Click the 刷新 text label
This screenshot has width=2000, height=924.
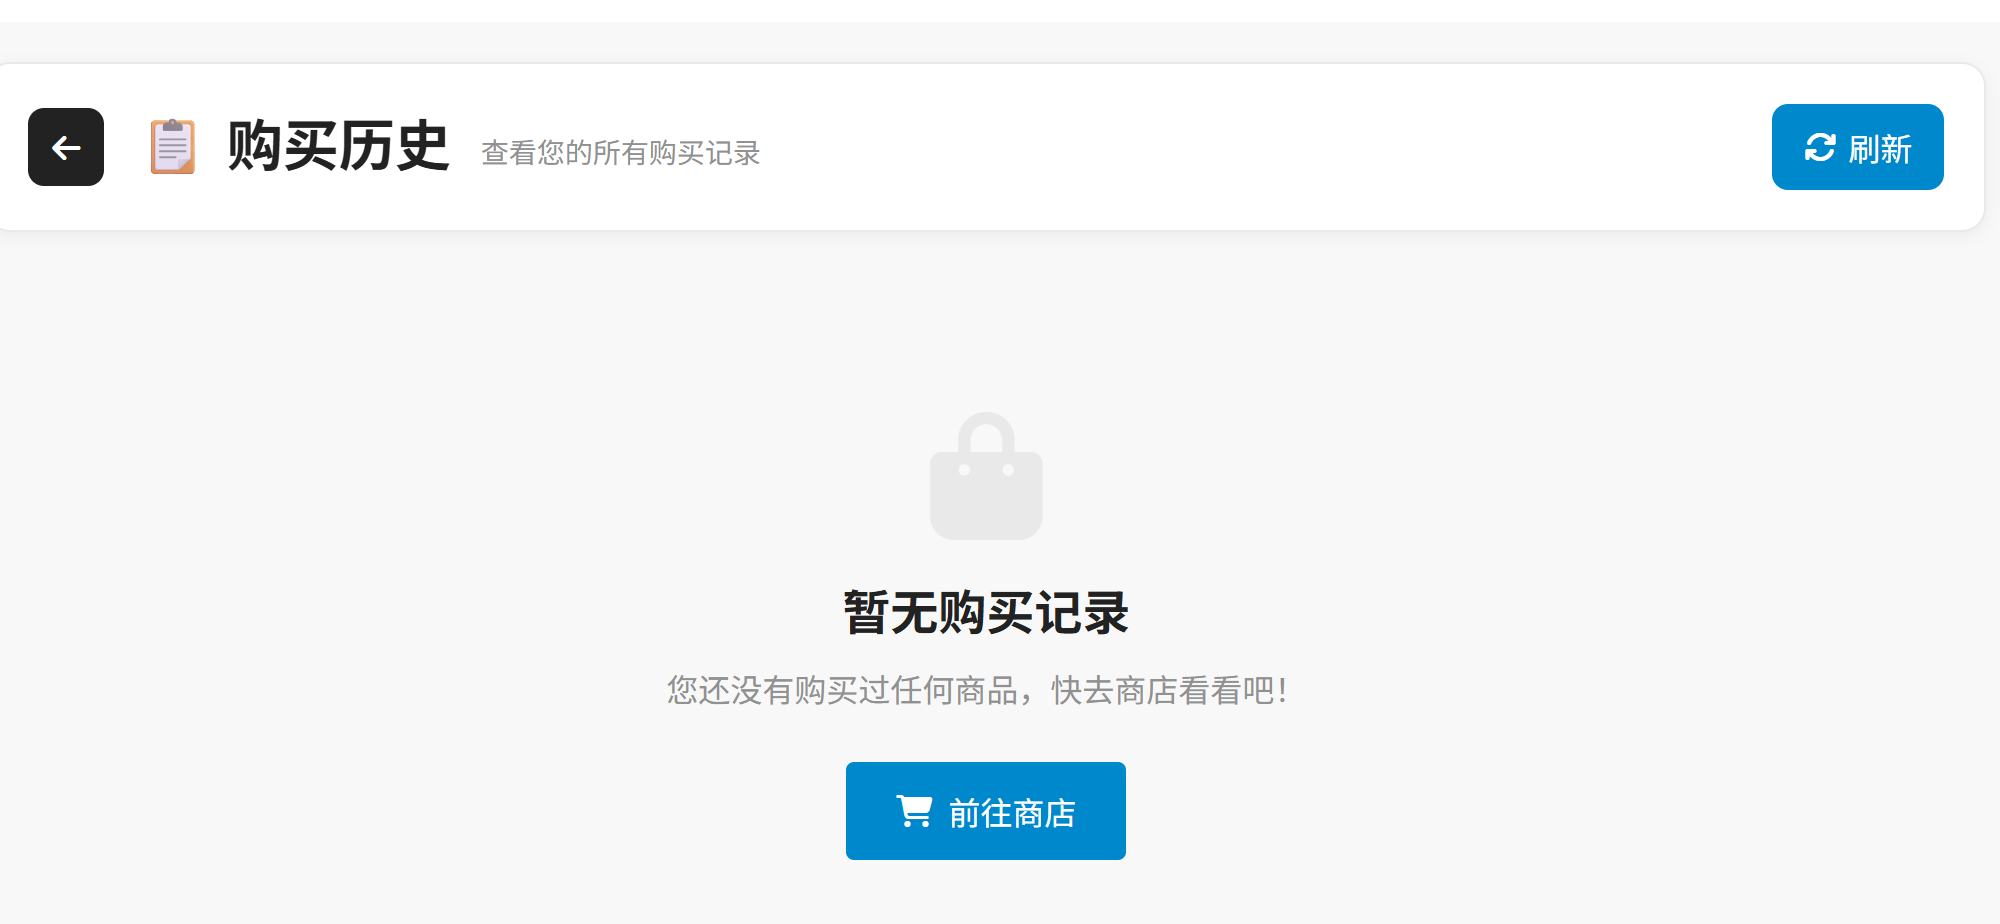coord(1880,149)
